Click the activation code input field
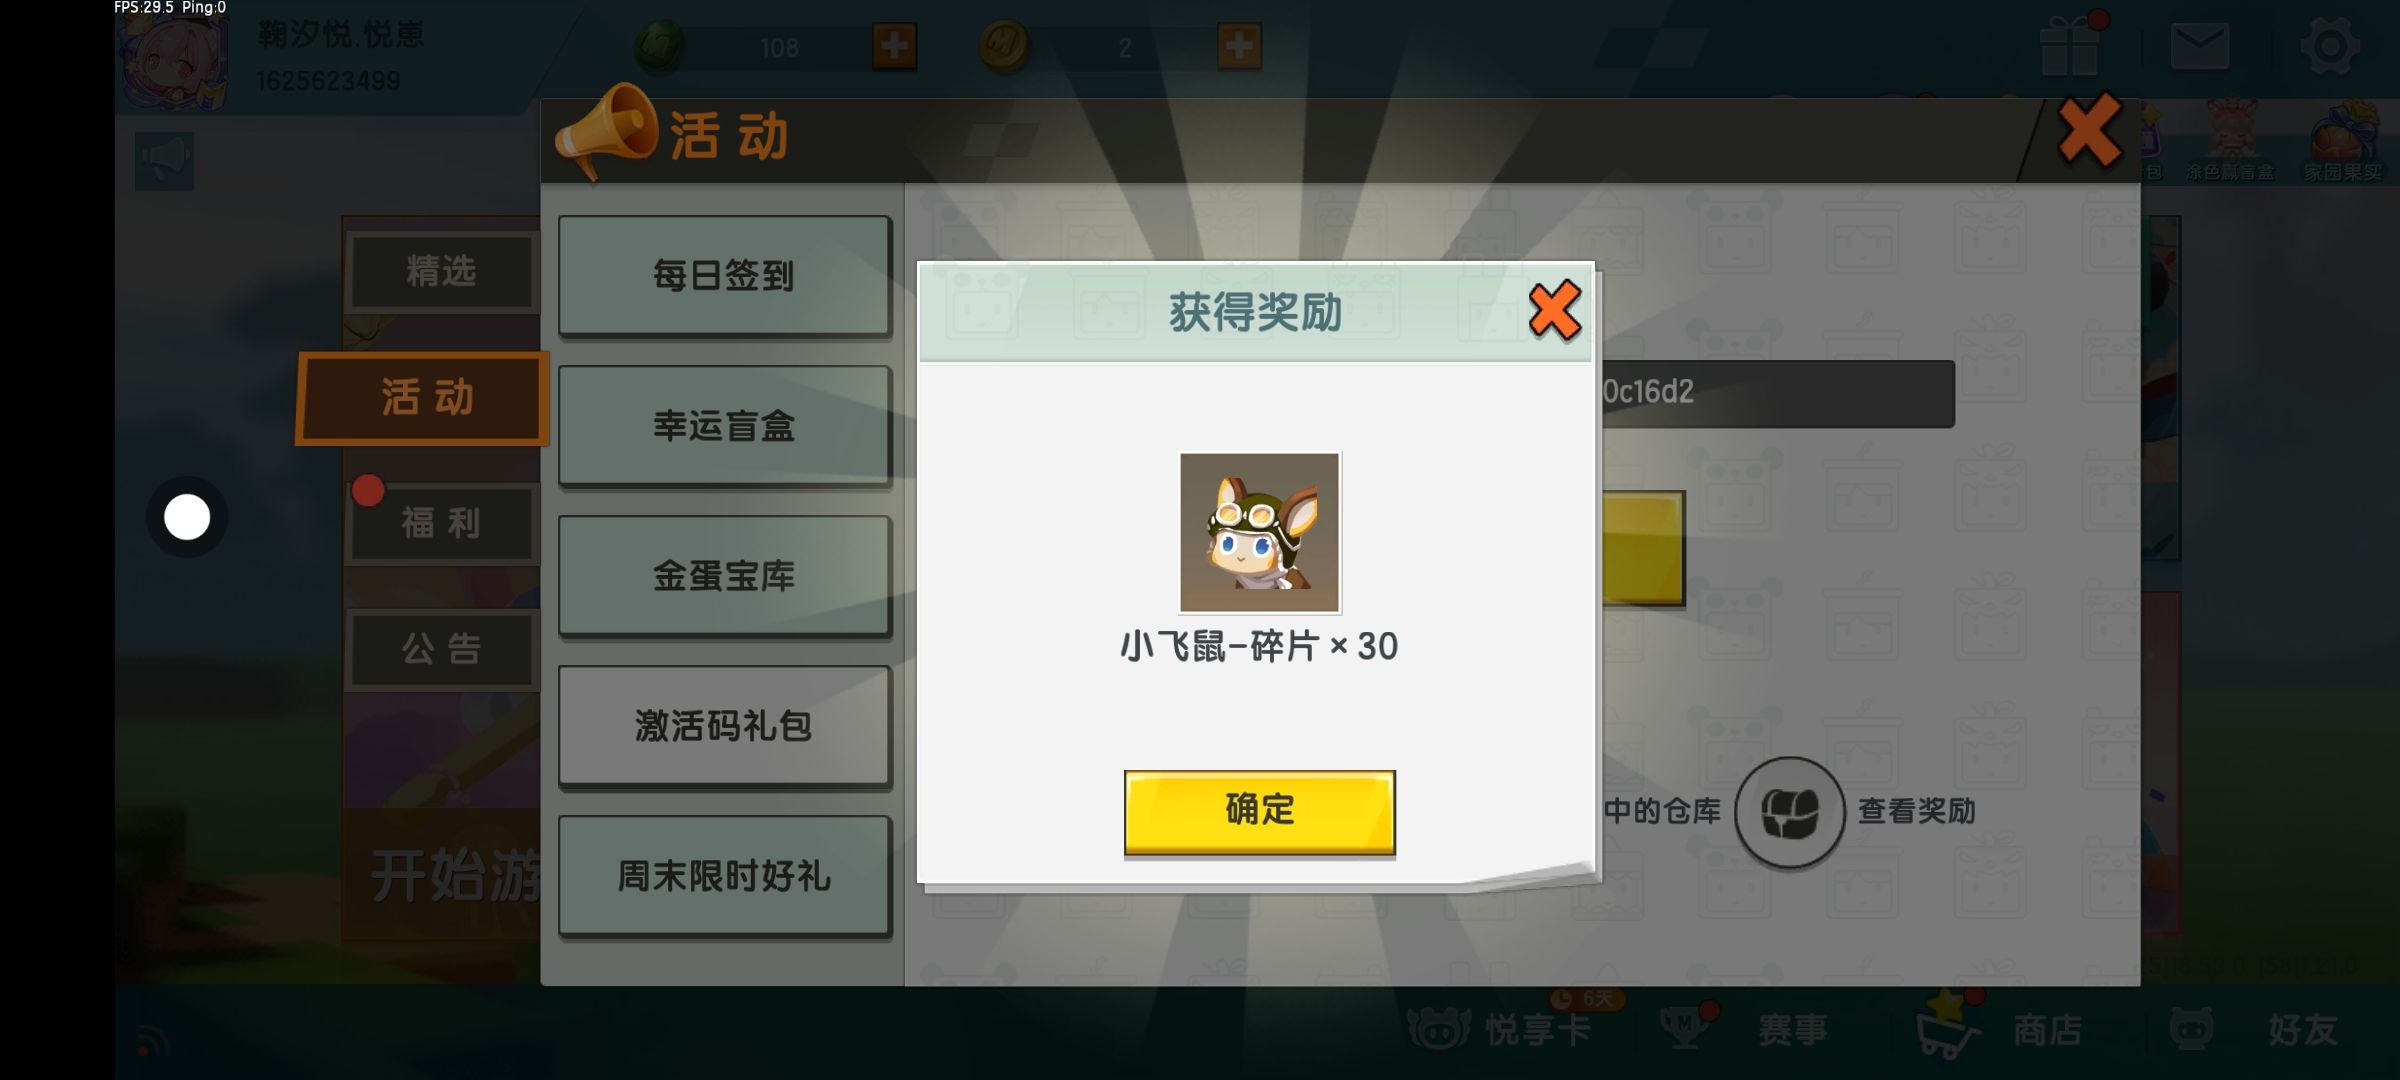The height and width of the screenshot is (1080, 2400). 1777,393
